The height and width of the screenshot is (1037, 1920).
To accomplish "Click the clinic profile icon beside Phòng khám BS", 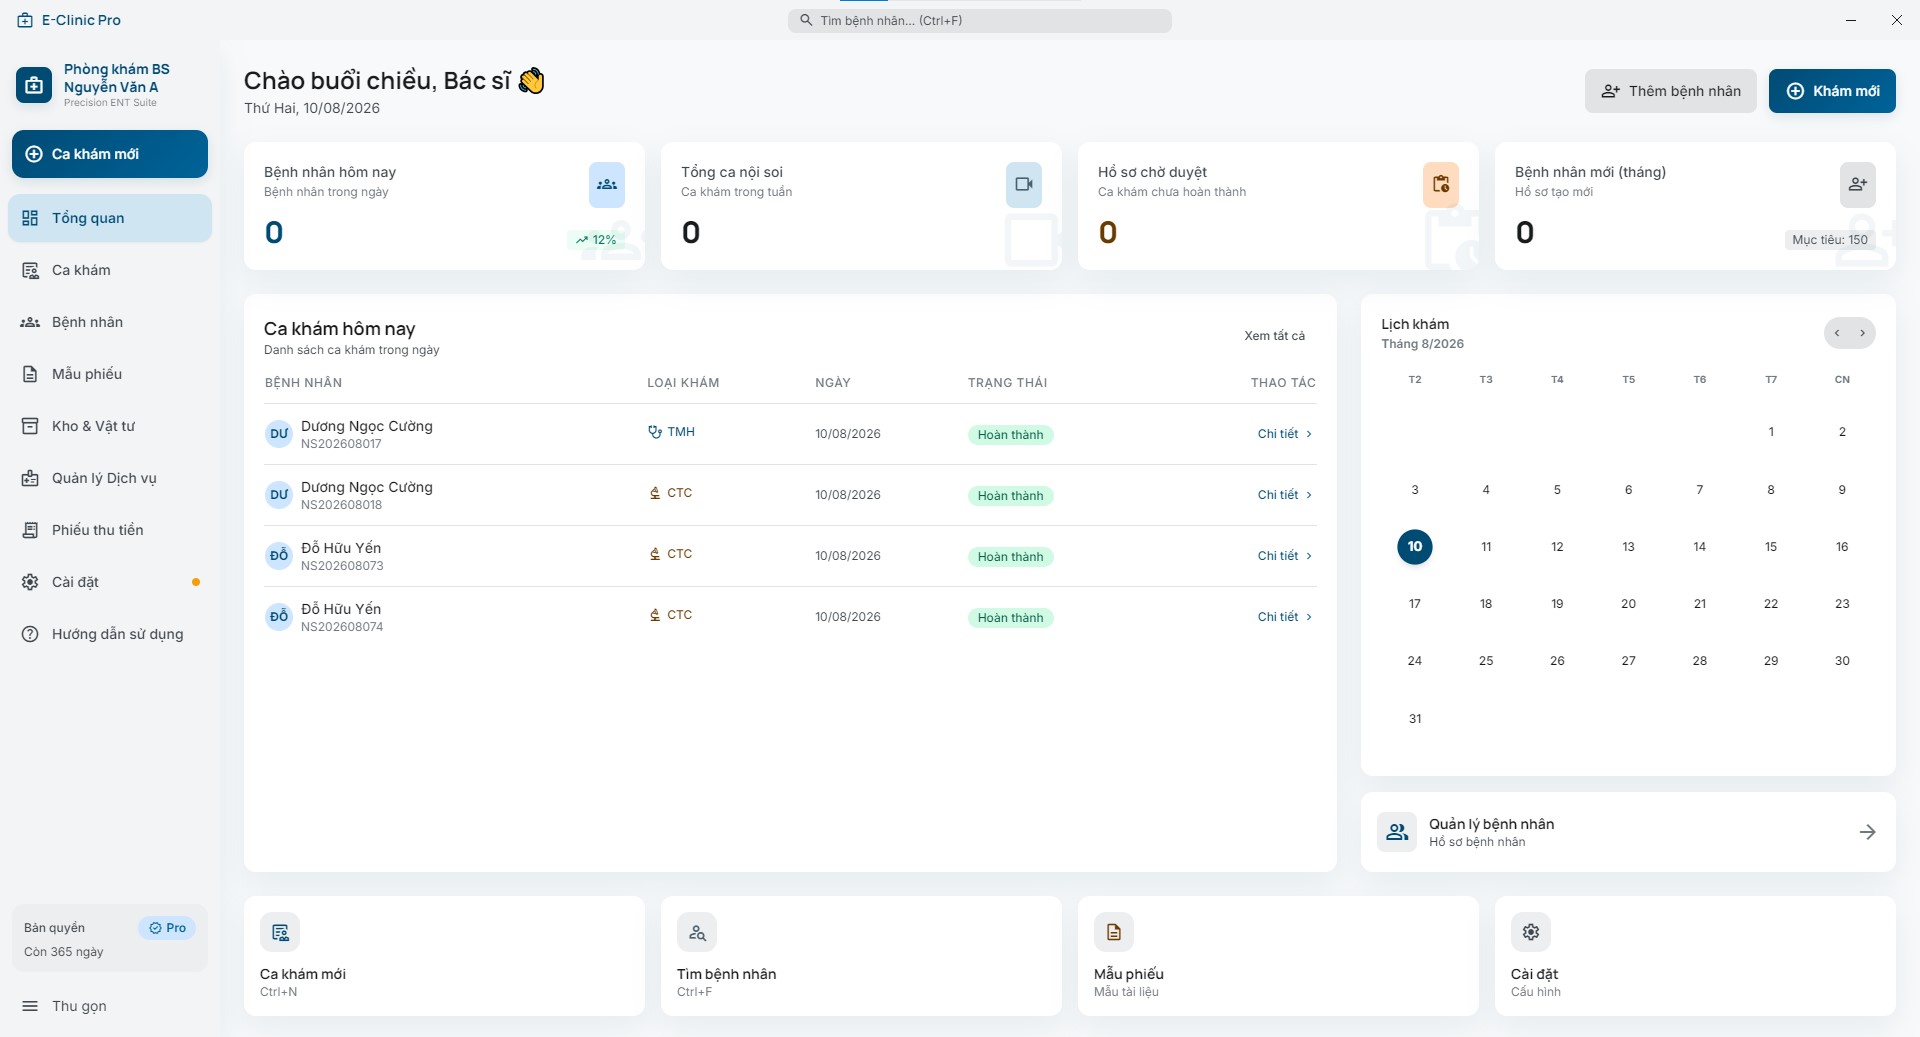I will (34, 85).
